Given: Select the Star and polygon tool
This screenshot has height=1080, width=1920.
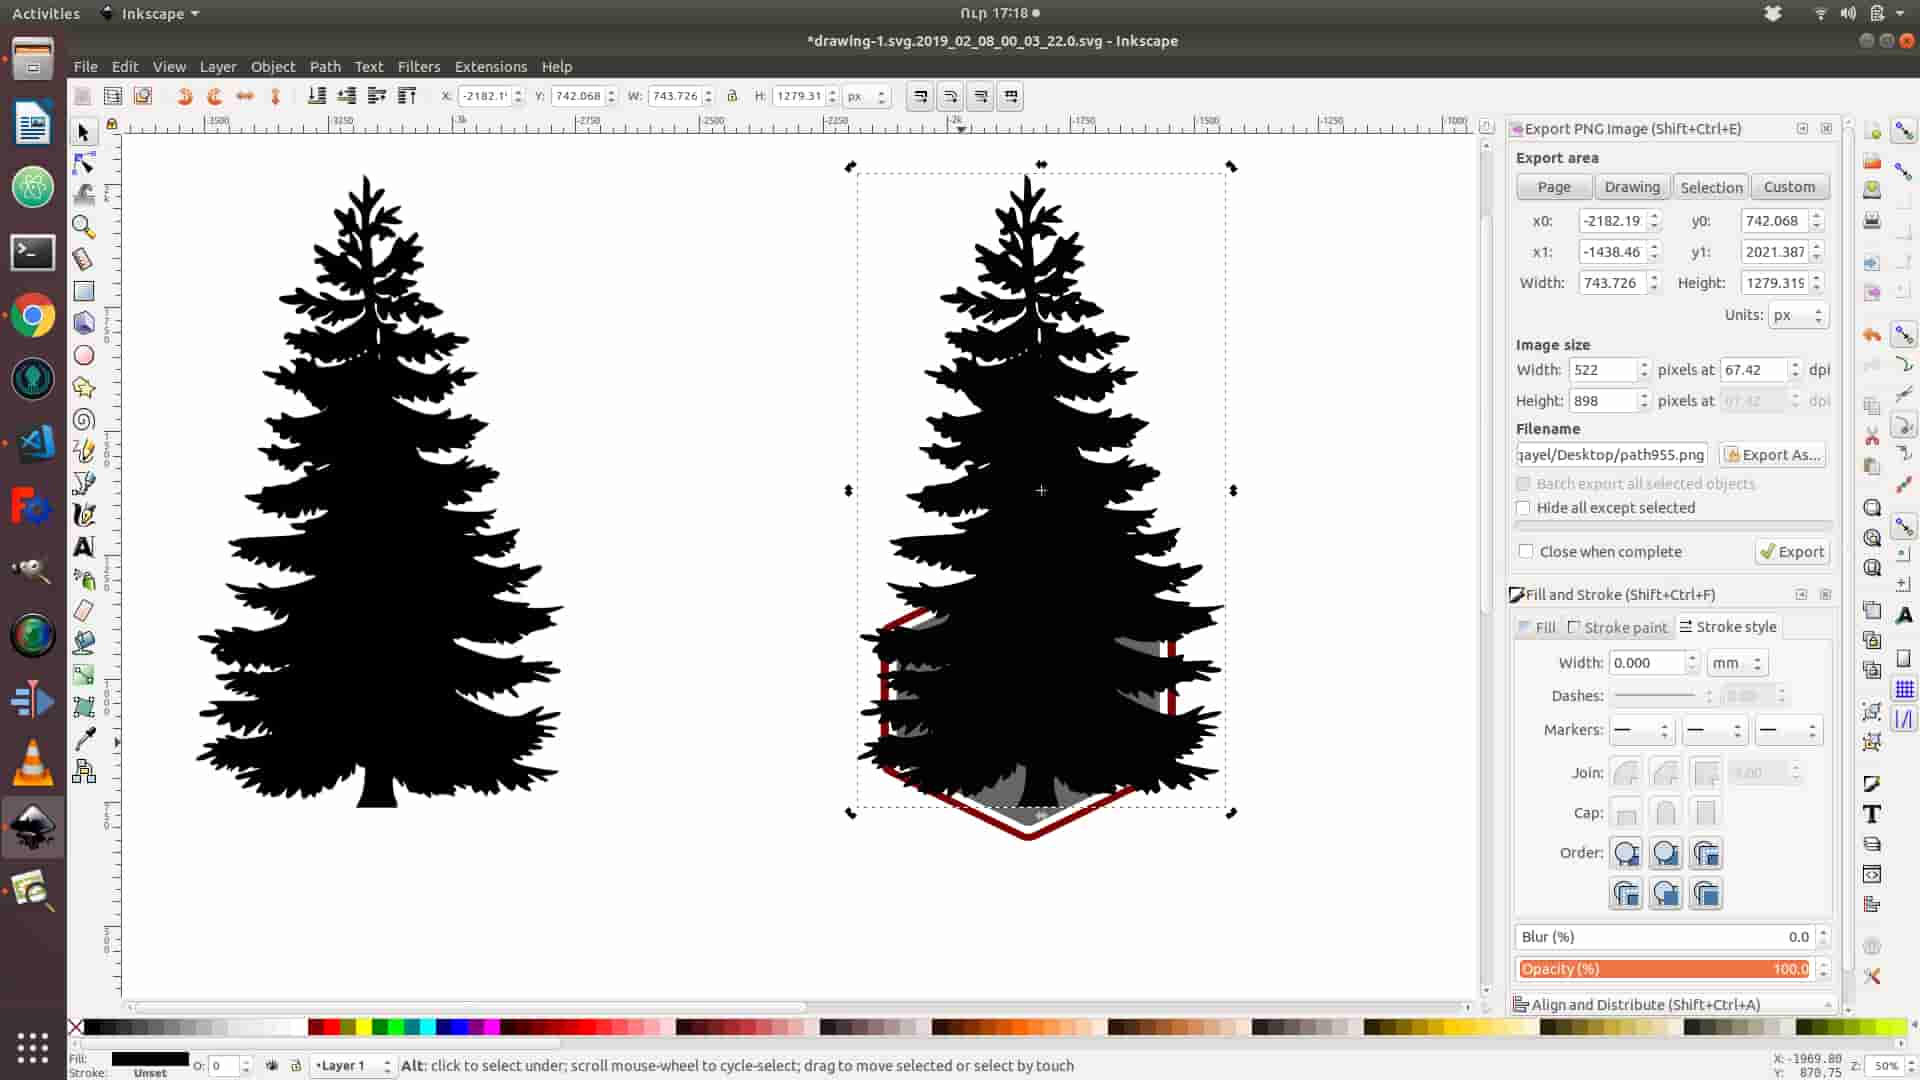Looking at the screenshot, I should [x=84, y=388].
